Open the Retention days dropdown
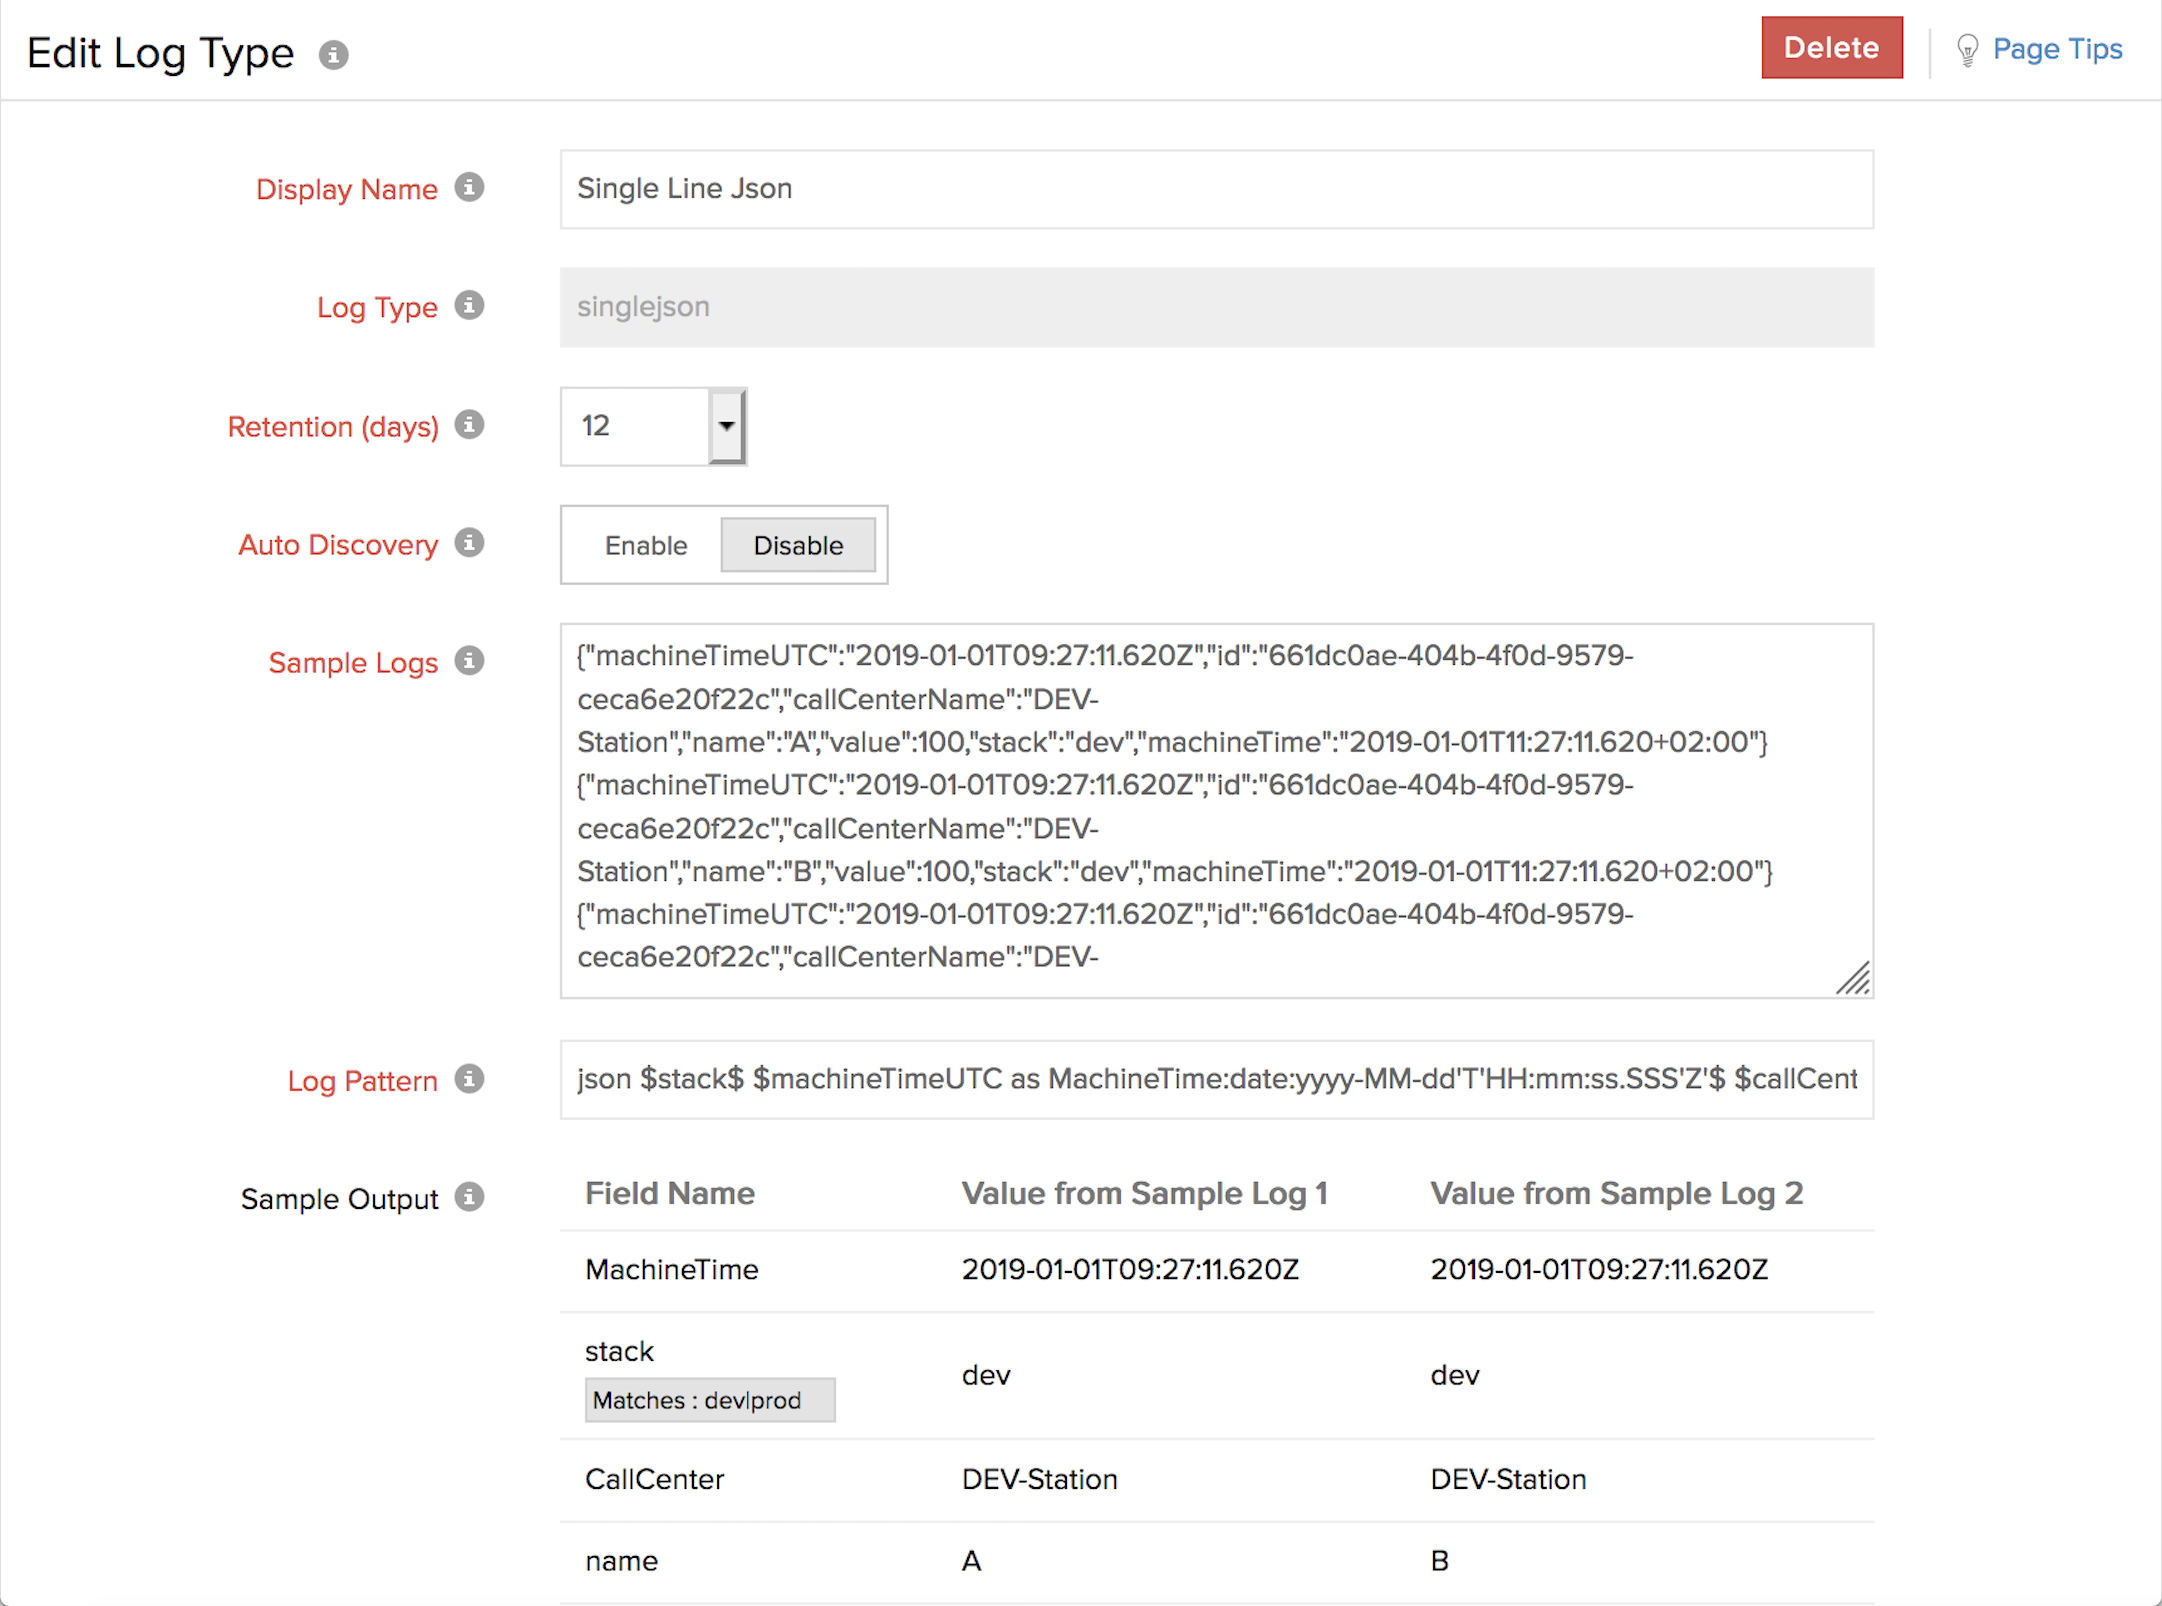The width and height of the screenshot is (2162, 1606). pyautogui.click(x=727, y=426)
